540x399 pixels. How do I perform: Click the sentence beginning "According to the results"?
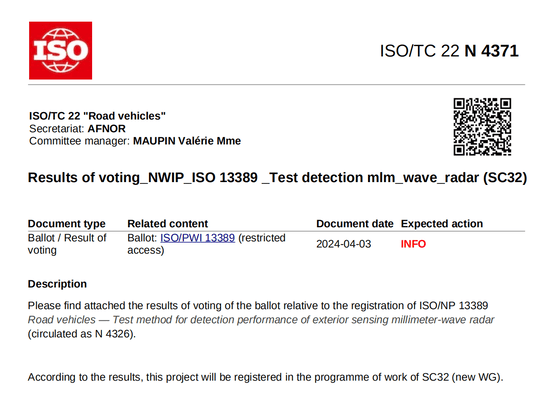click(266, 377)
